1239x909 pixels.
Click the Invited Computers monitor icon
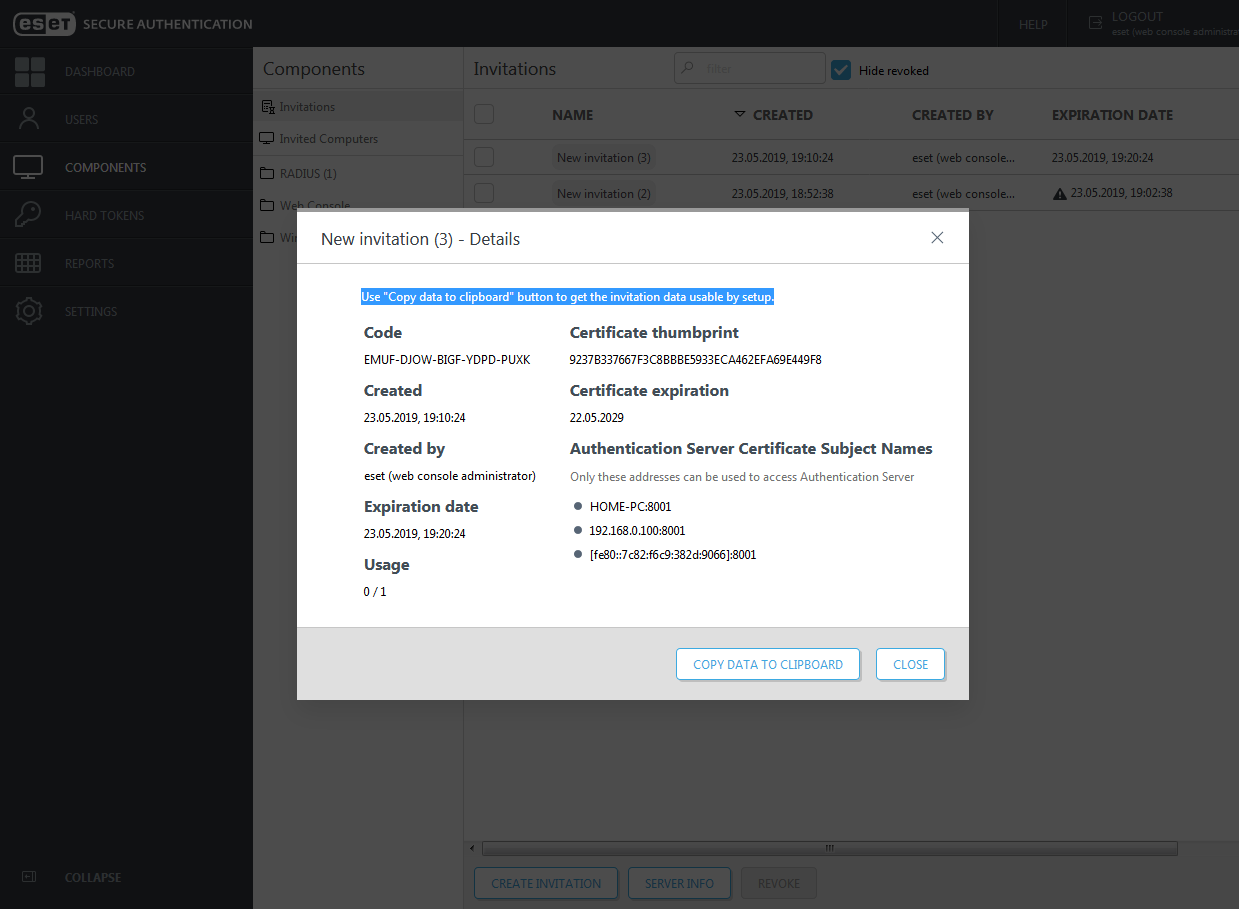[267, 139]
